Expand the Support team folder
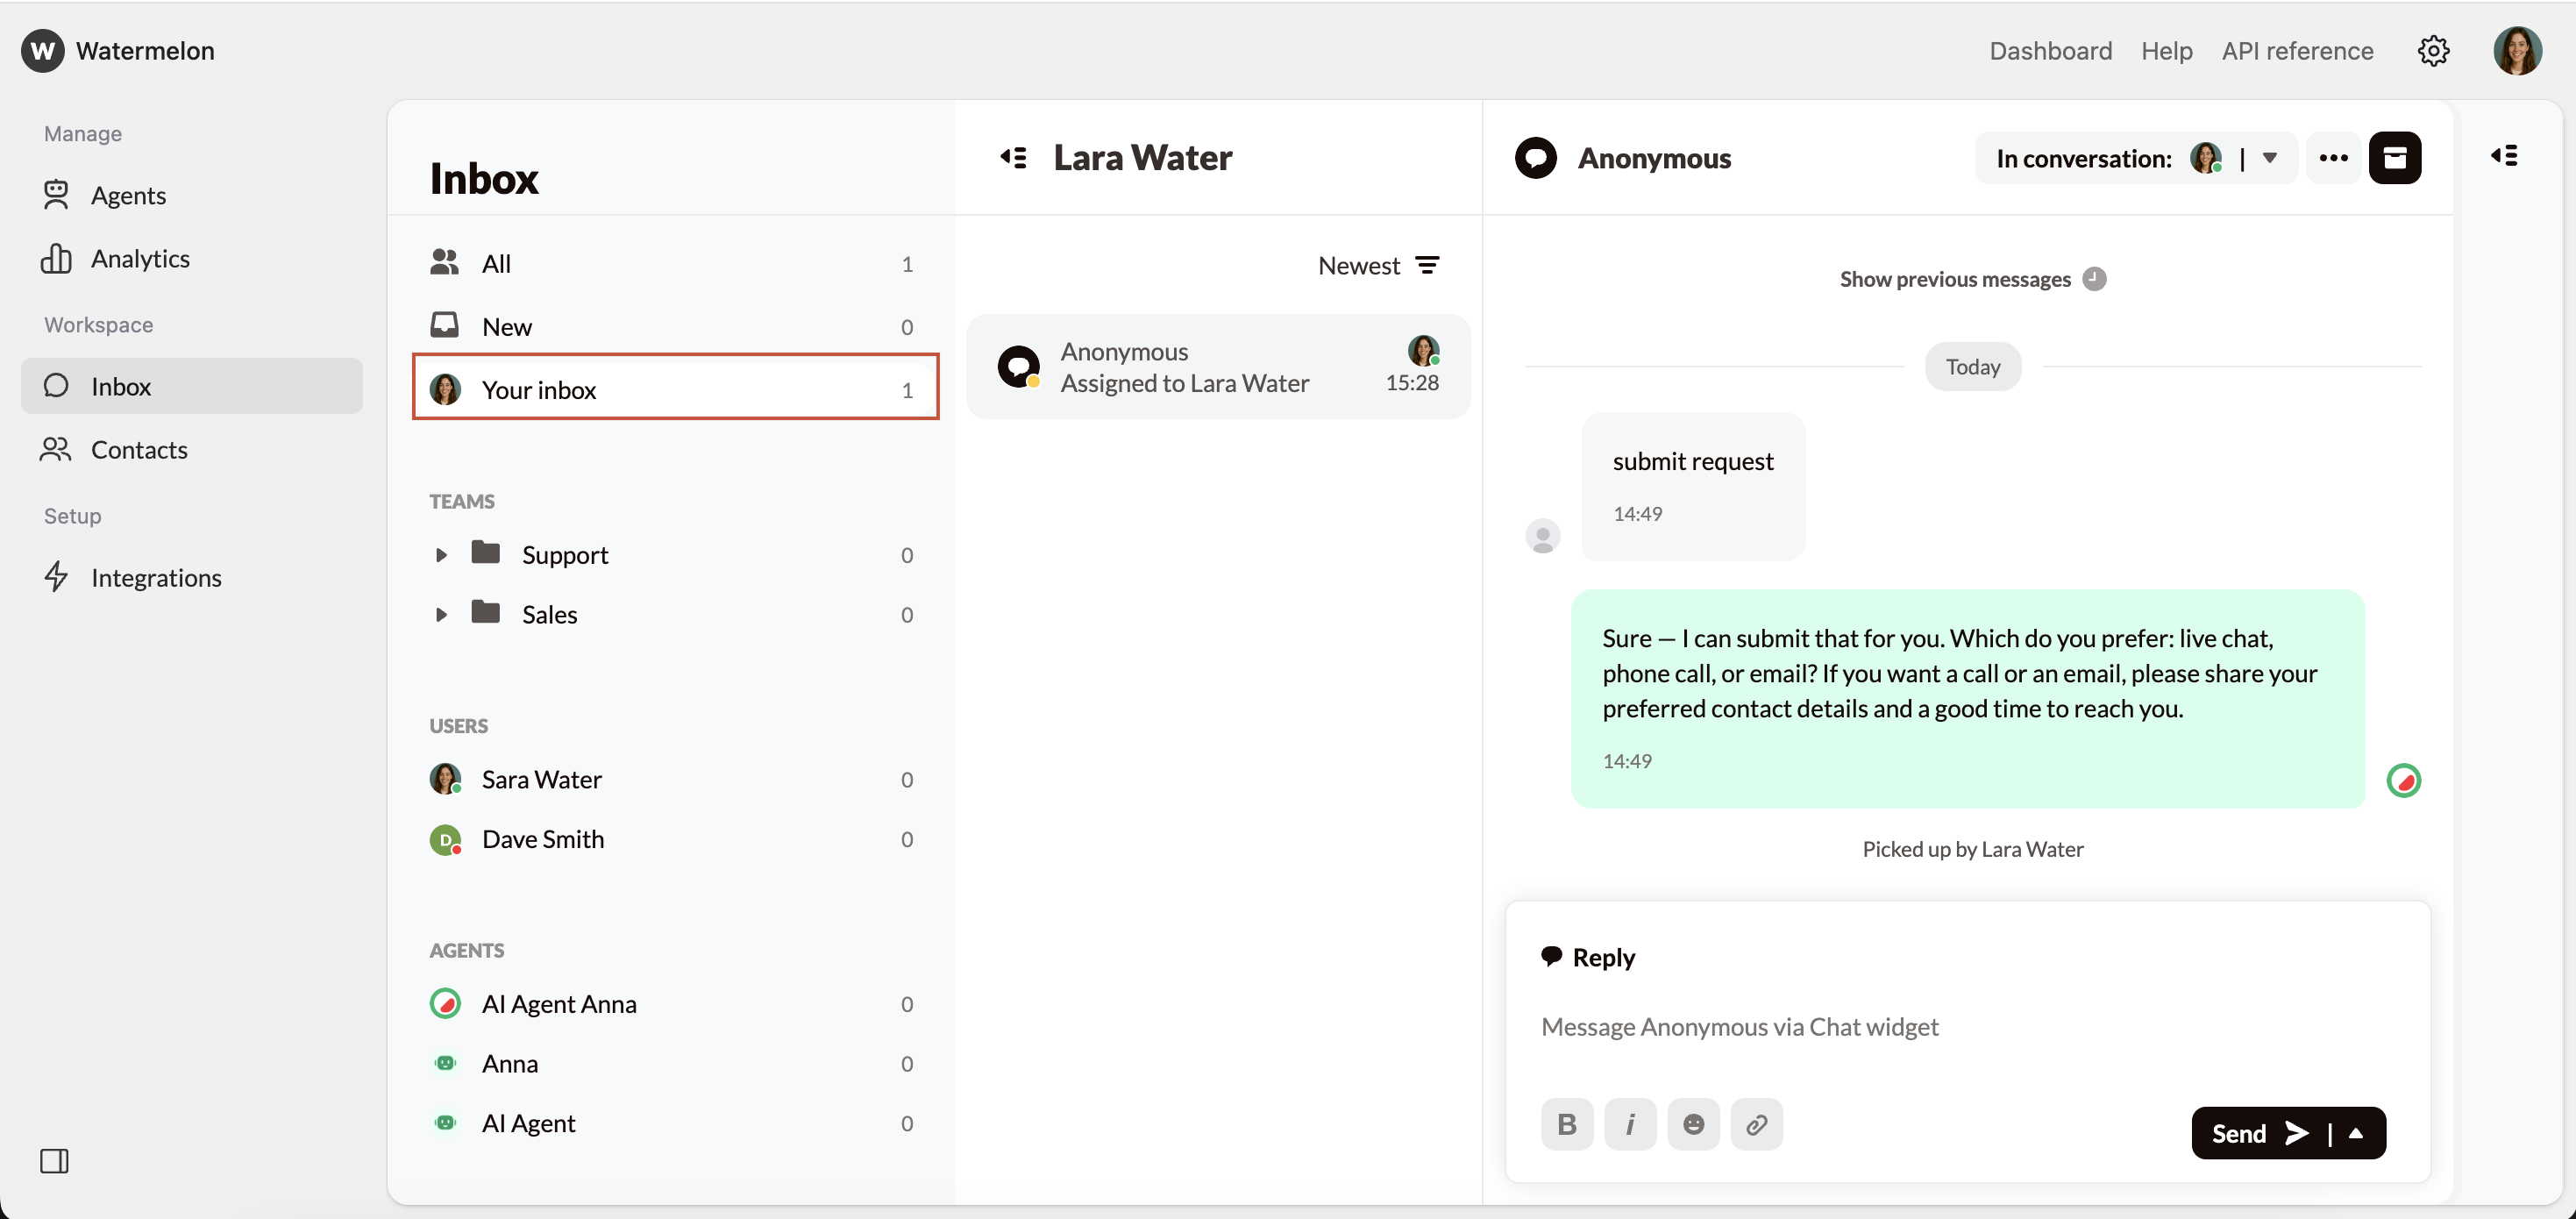 [443, 555]
